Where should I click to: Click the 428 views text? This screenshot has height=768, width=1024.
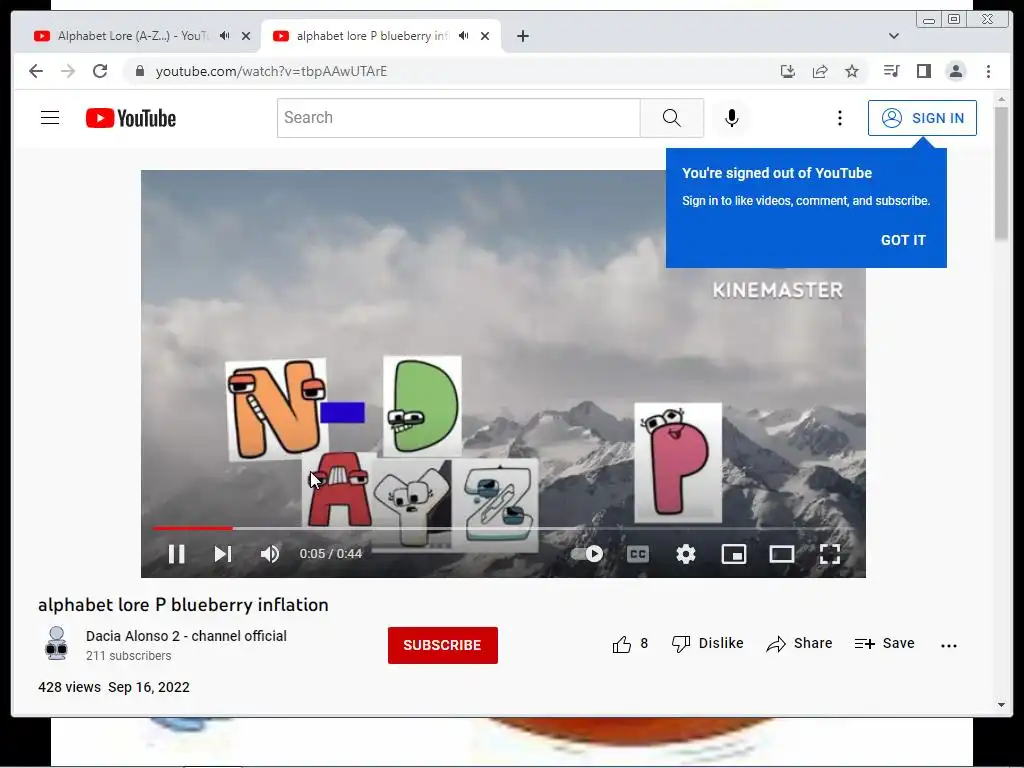pos(69,687)
